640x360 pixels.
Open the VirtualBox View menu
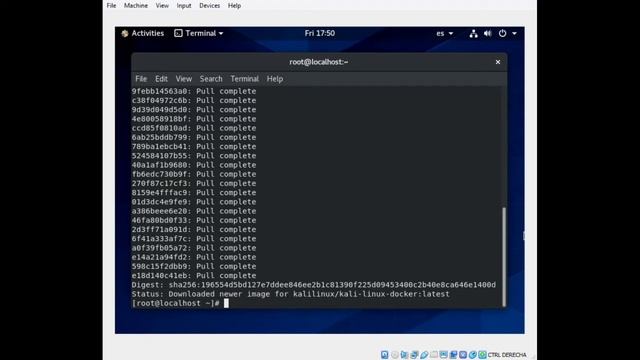point(162,6)
